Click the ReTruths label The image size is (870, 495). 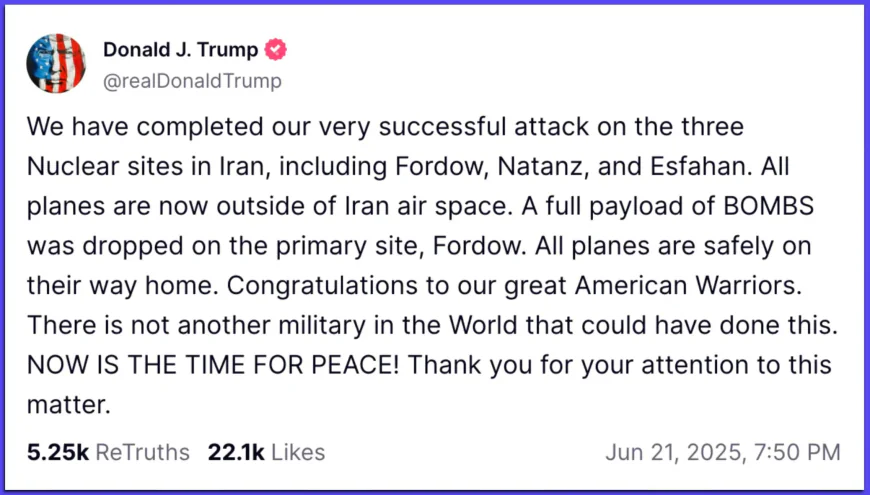pyautogui.click(x=143, y=452)
